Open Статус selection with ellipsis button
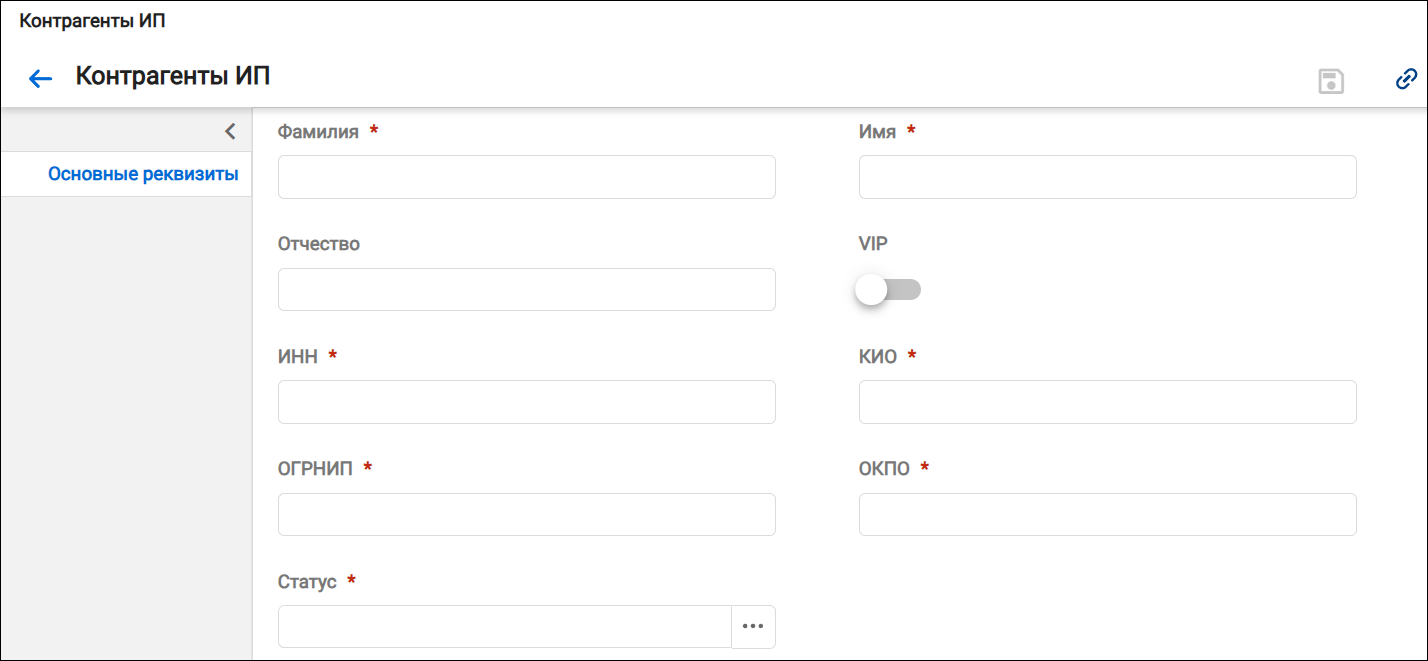 point(754,627)
